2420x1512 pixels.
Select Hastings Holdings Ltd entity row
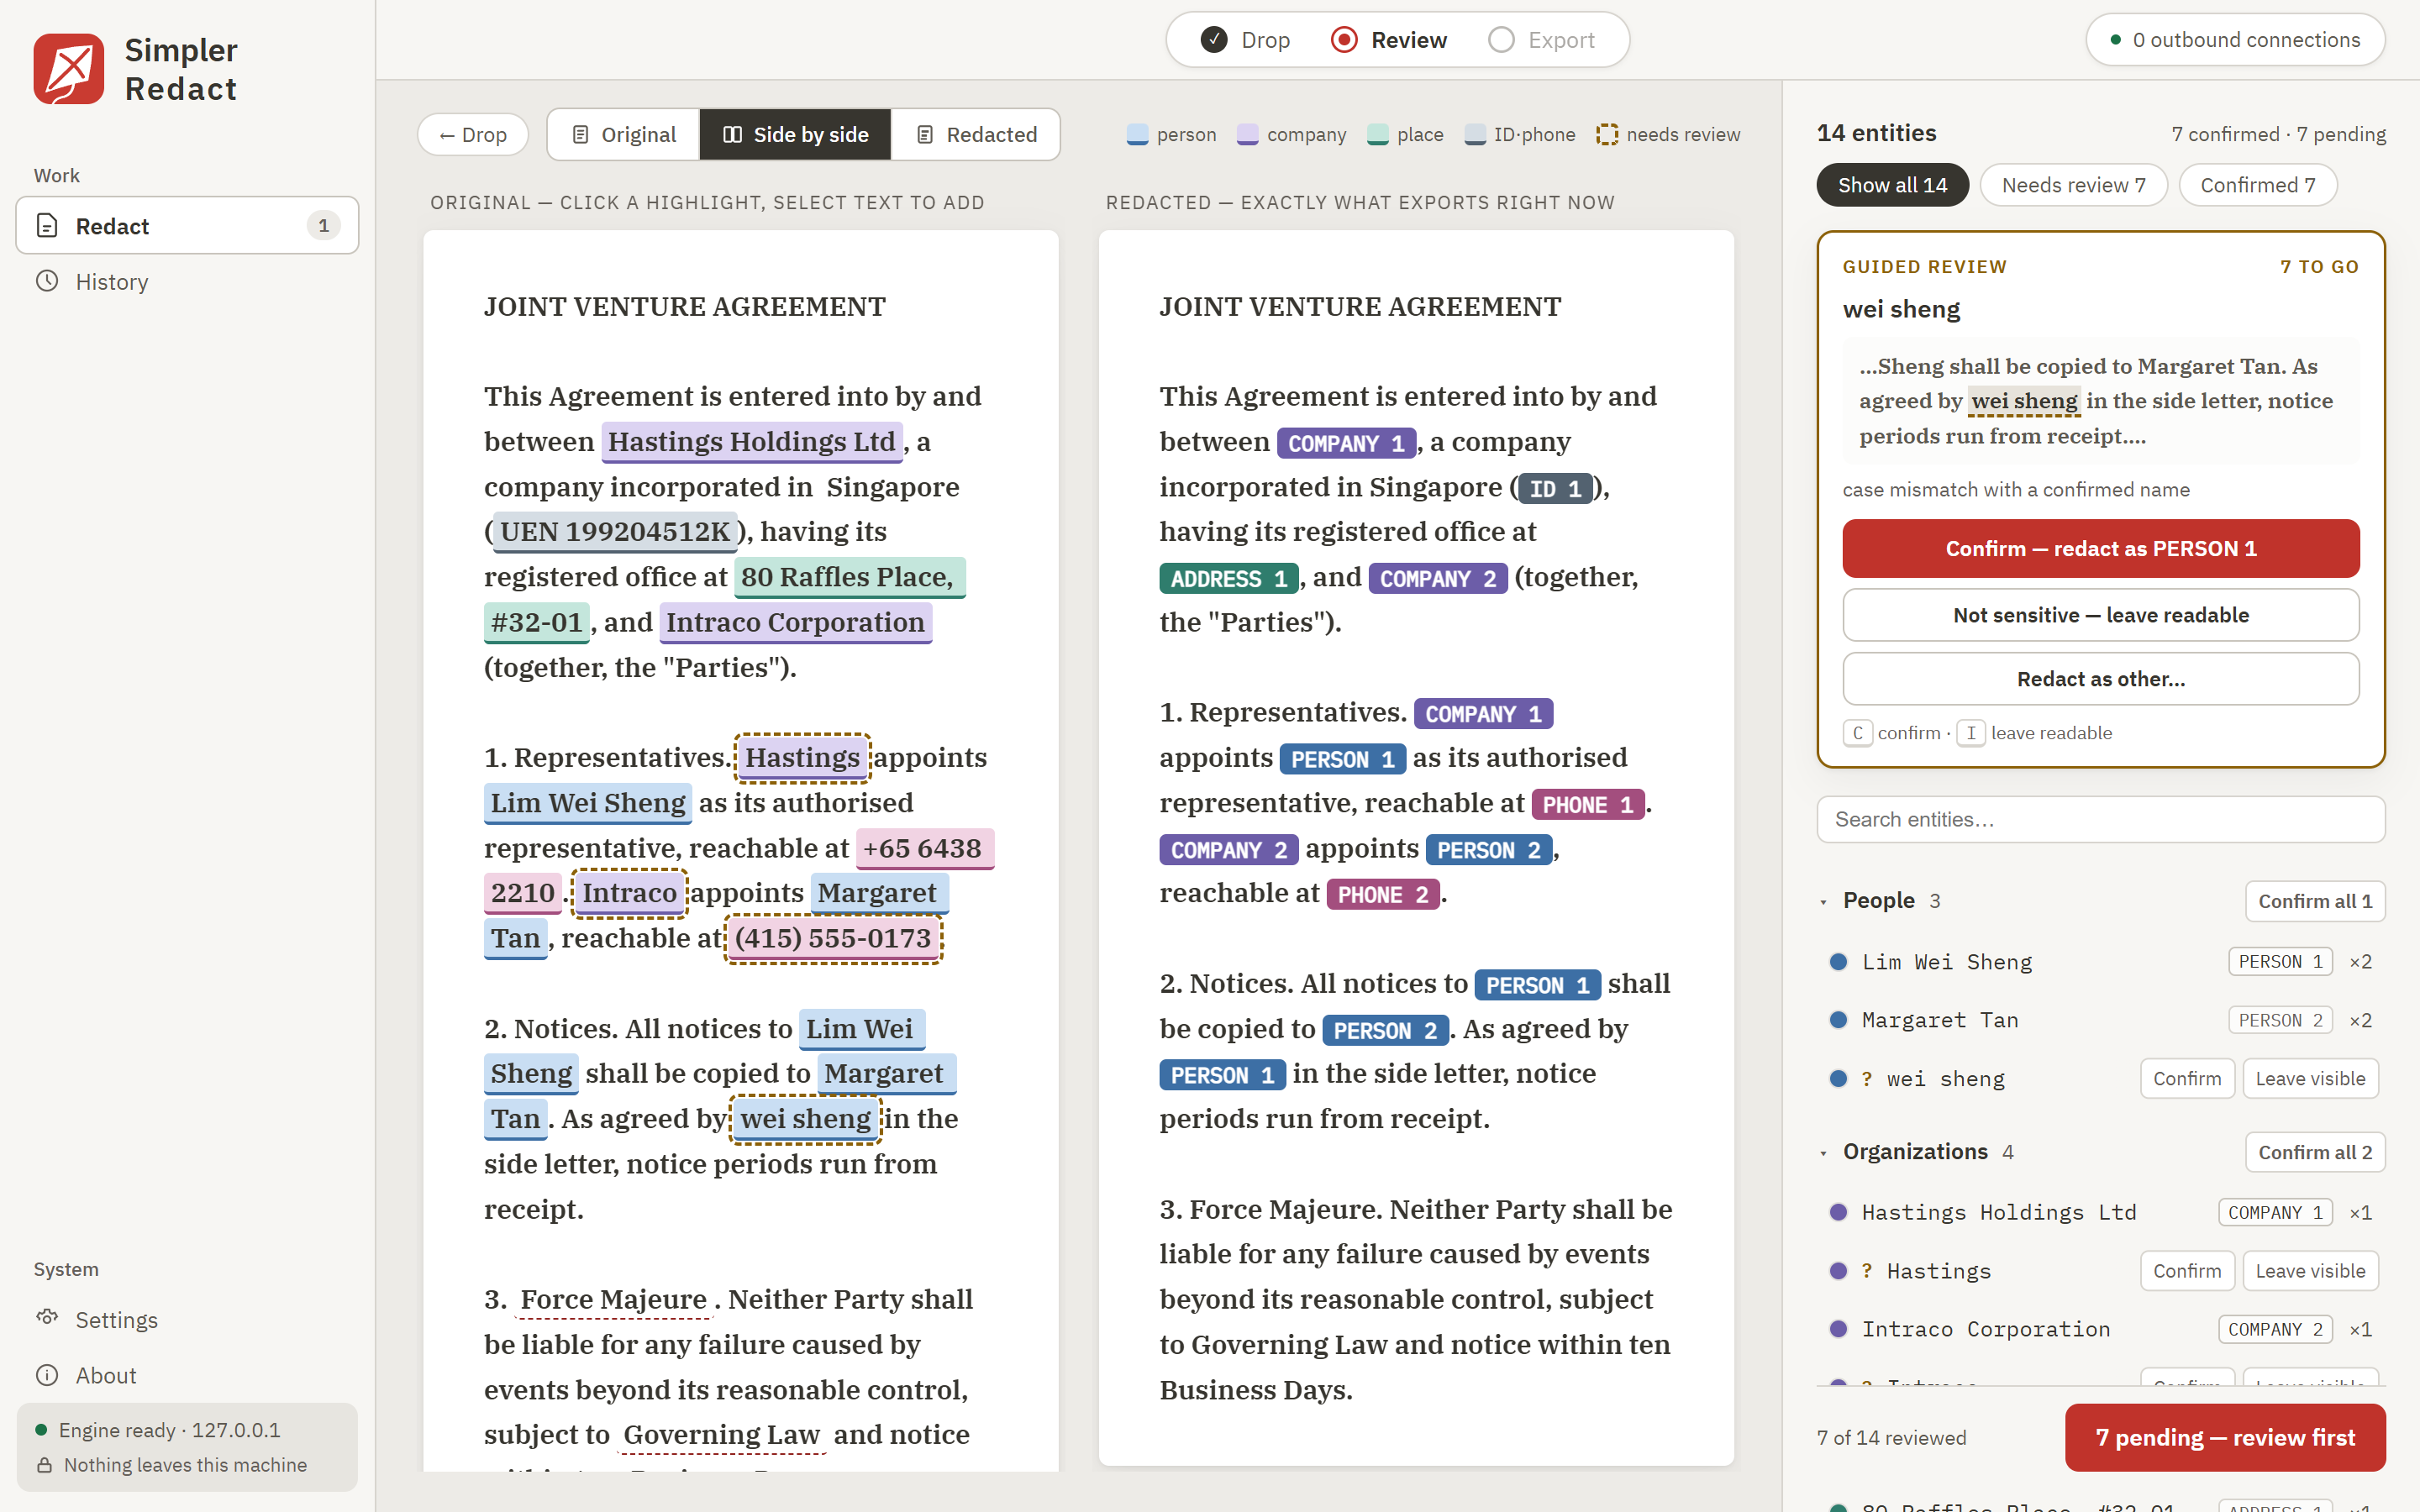2100,1212
